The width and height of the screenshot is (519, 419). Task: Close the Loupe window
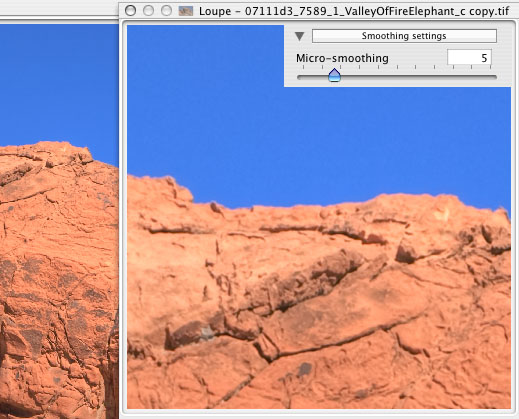[x=130, y=11]
